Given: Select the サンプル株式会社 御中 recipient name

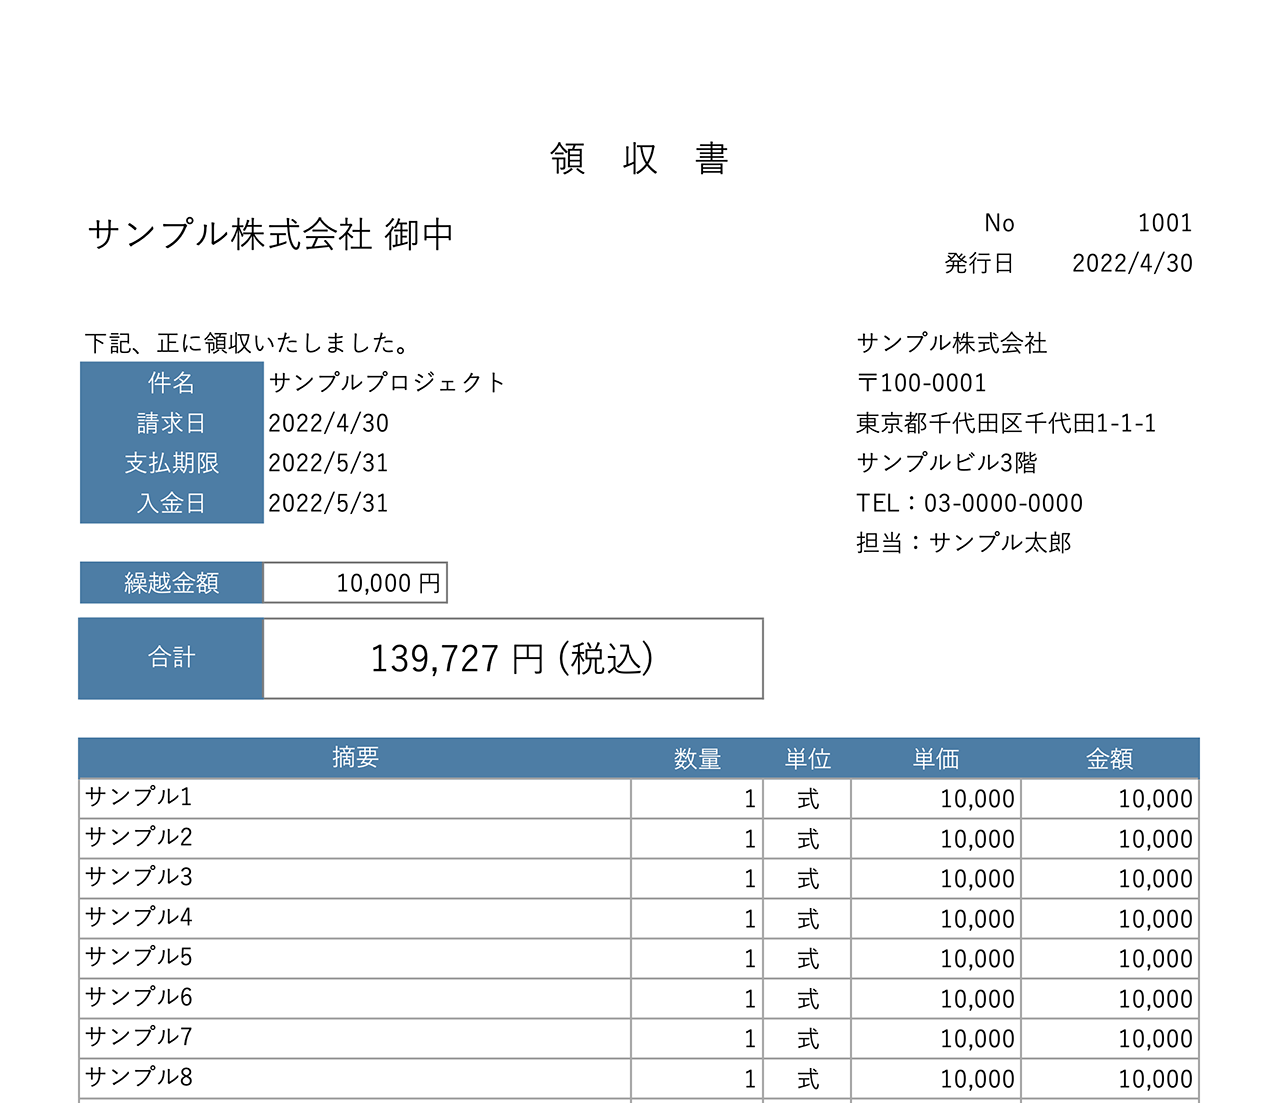Looking at the screenshot, I should (270, 233).
